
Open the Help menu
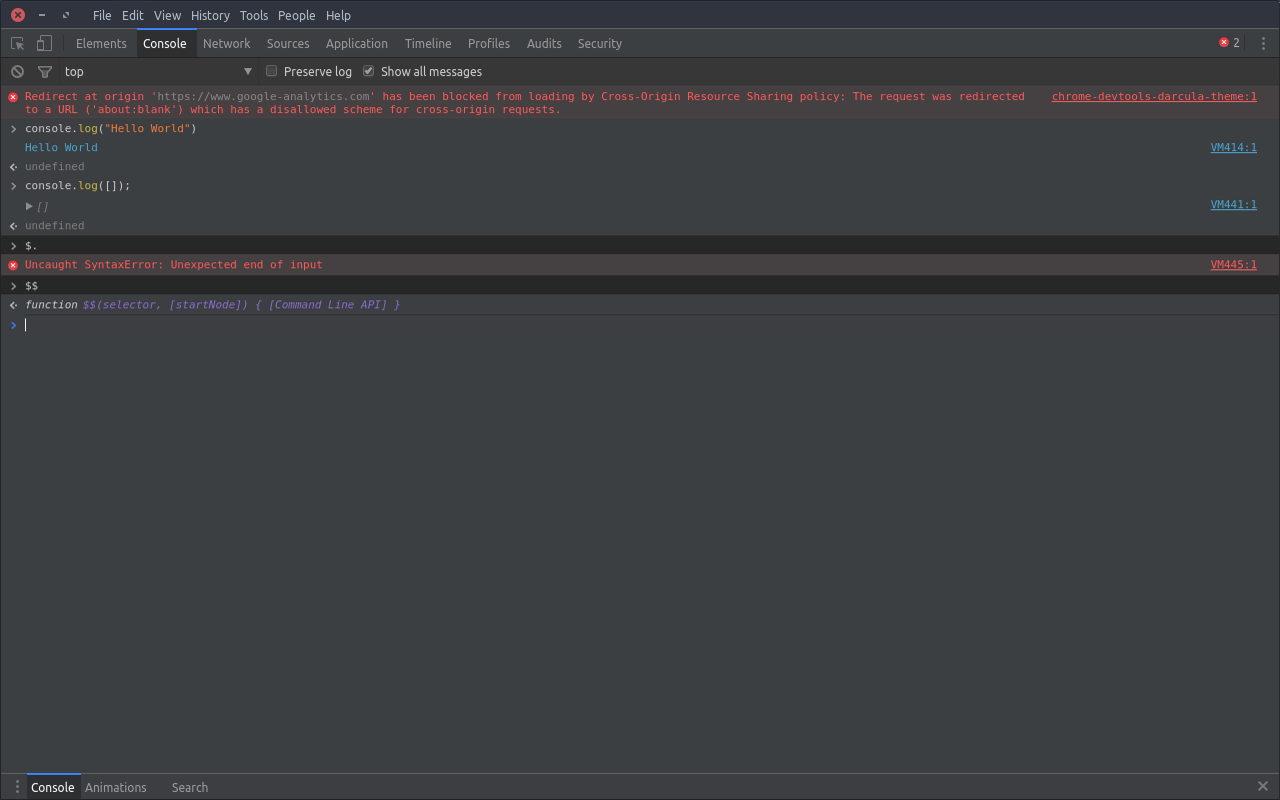[338, 15]
